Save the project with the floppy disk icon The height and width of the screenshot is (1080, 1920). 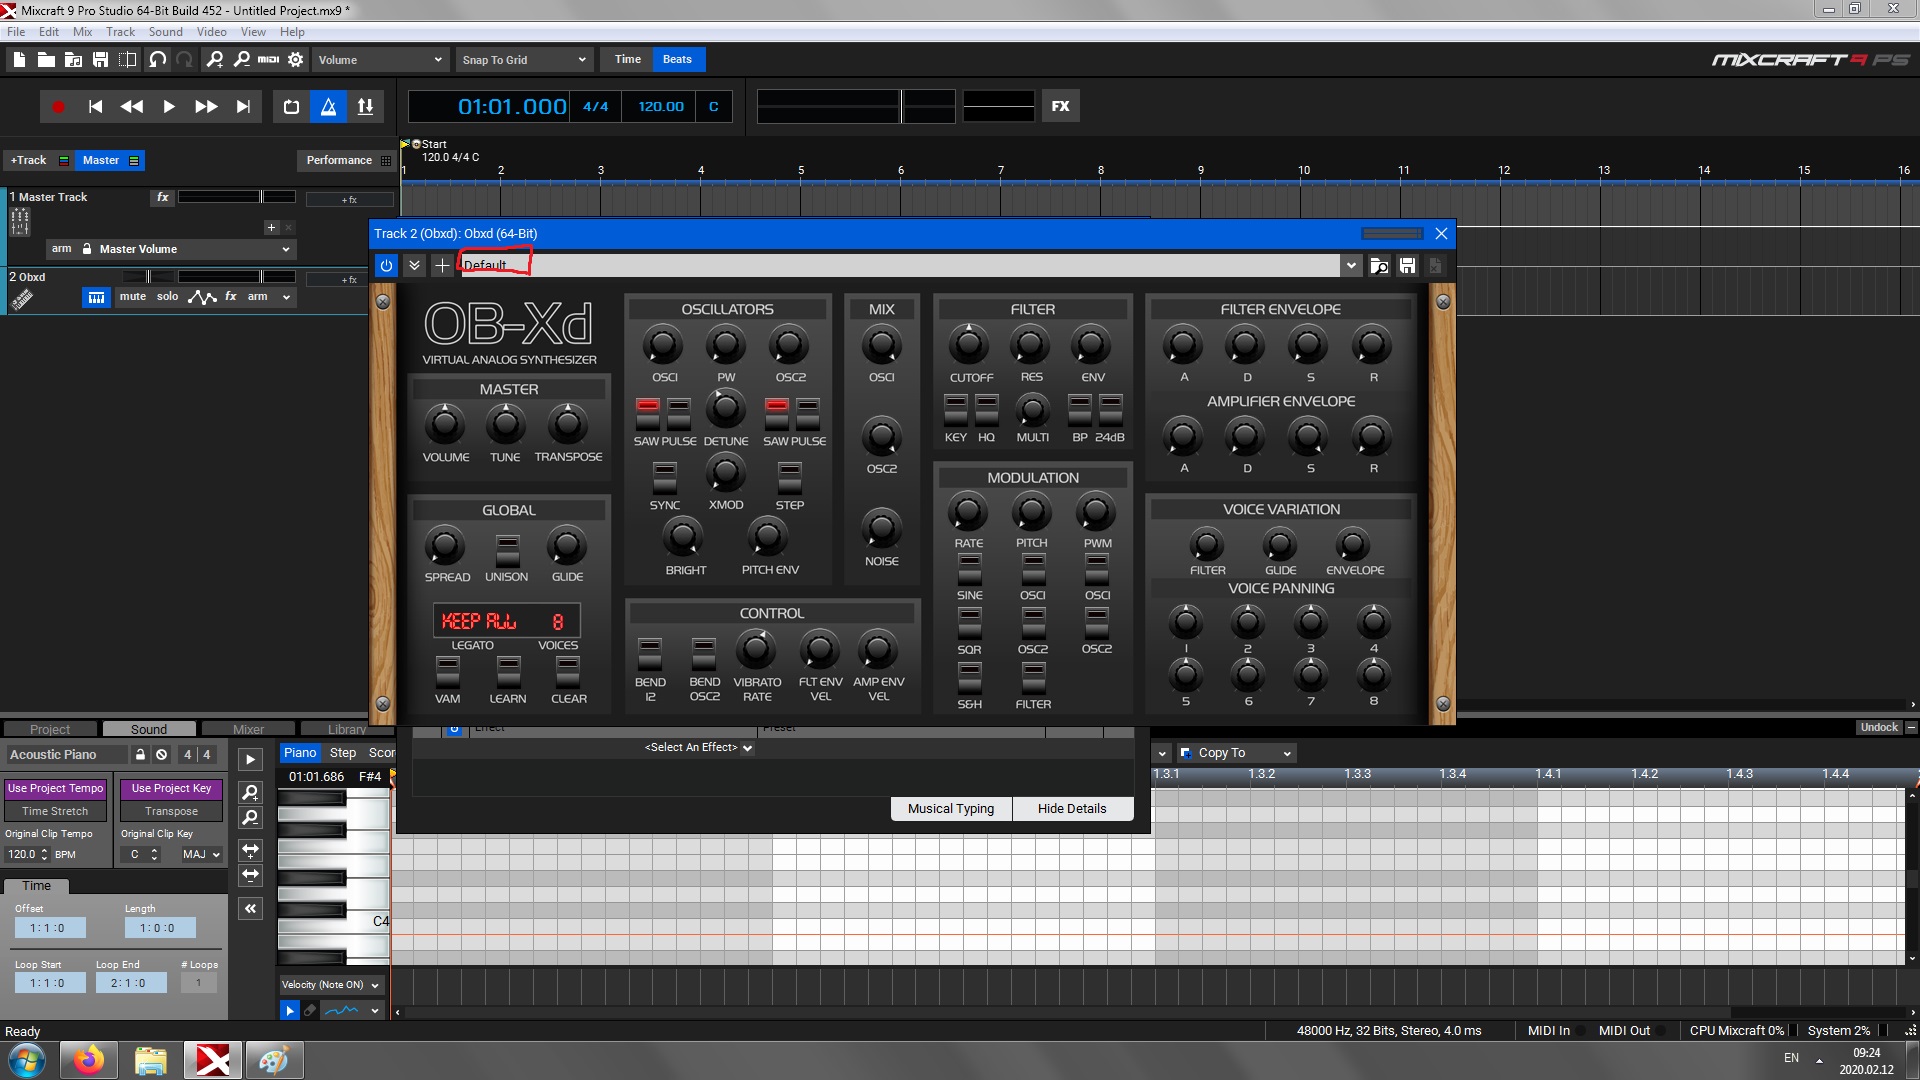[x=100, y=60]
